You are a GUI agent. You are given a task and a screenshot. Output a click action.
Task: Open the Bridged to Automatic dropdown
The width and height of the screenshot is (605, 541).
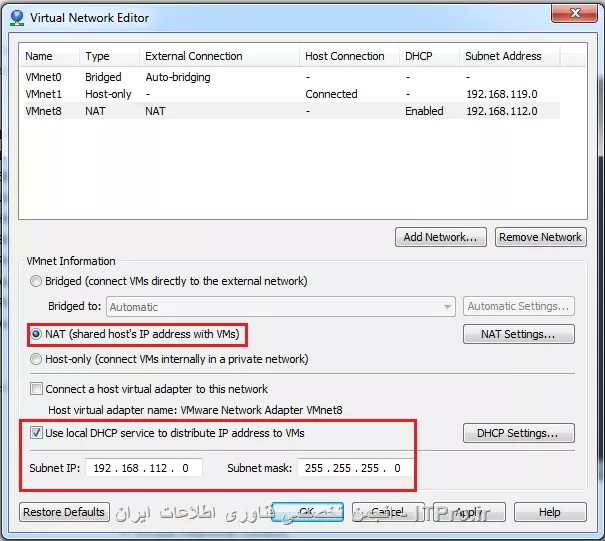pos(281,307)
